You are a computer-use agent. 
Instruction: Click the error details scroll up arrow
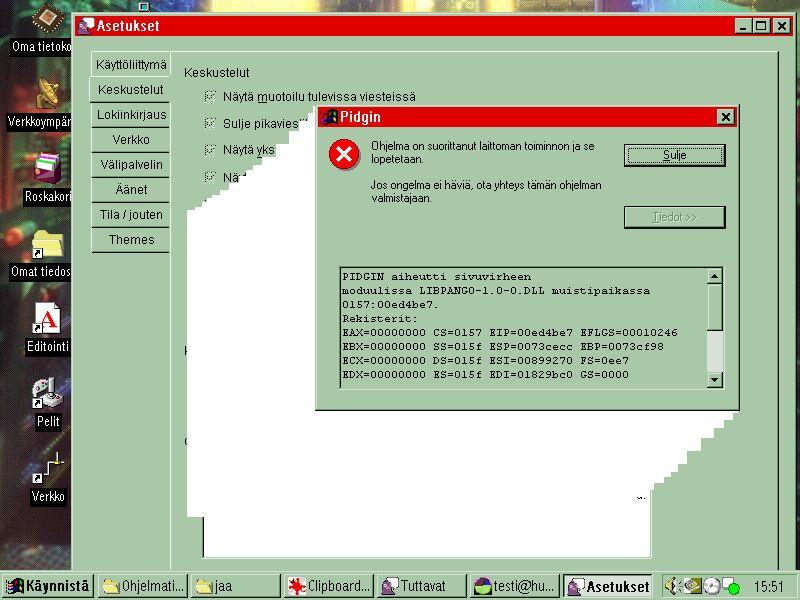click(715, 276)
